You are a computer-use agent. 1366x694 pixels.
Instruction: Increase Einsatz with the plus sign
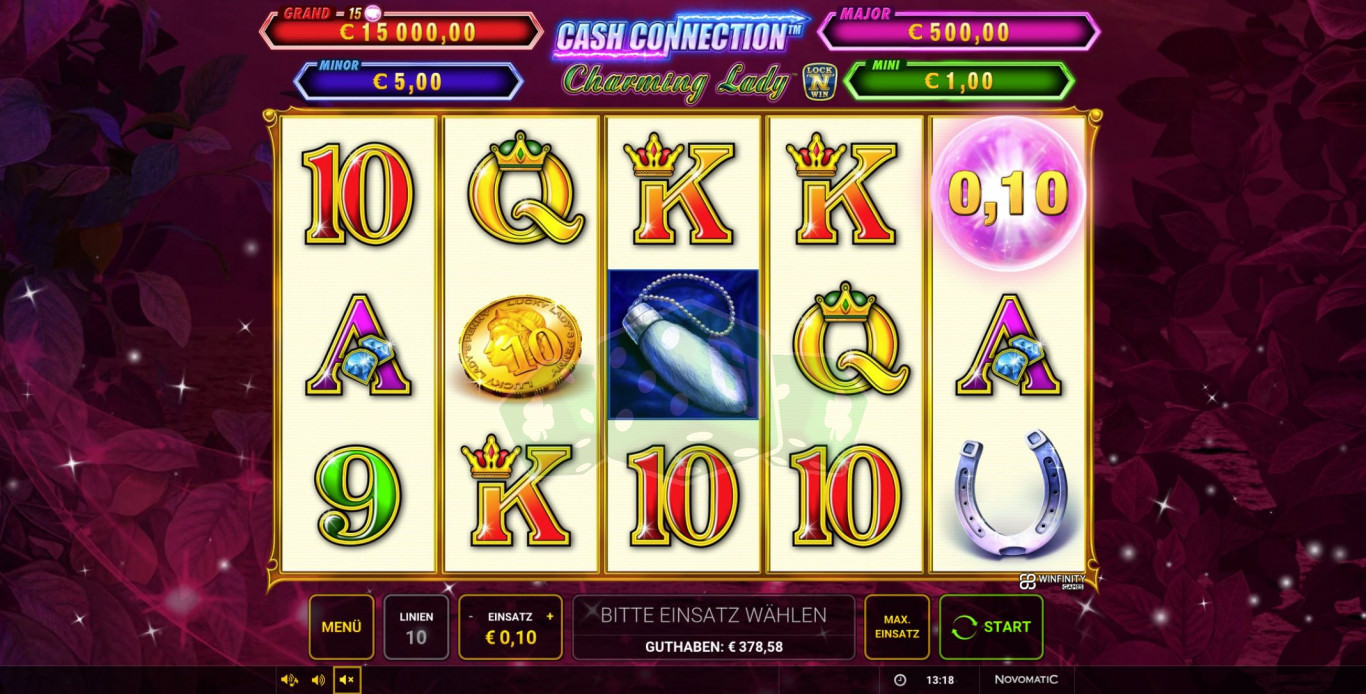(x=549, y=617)
